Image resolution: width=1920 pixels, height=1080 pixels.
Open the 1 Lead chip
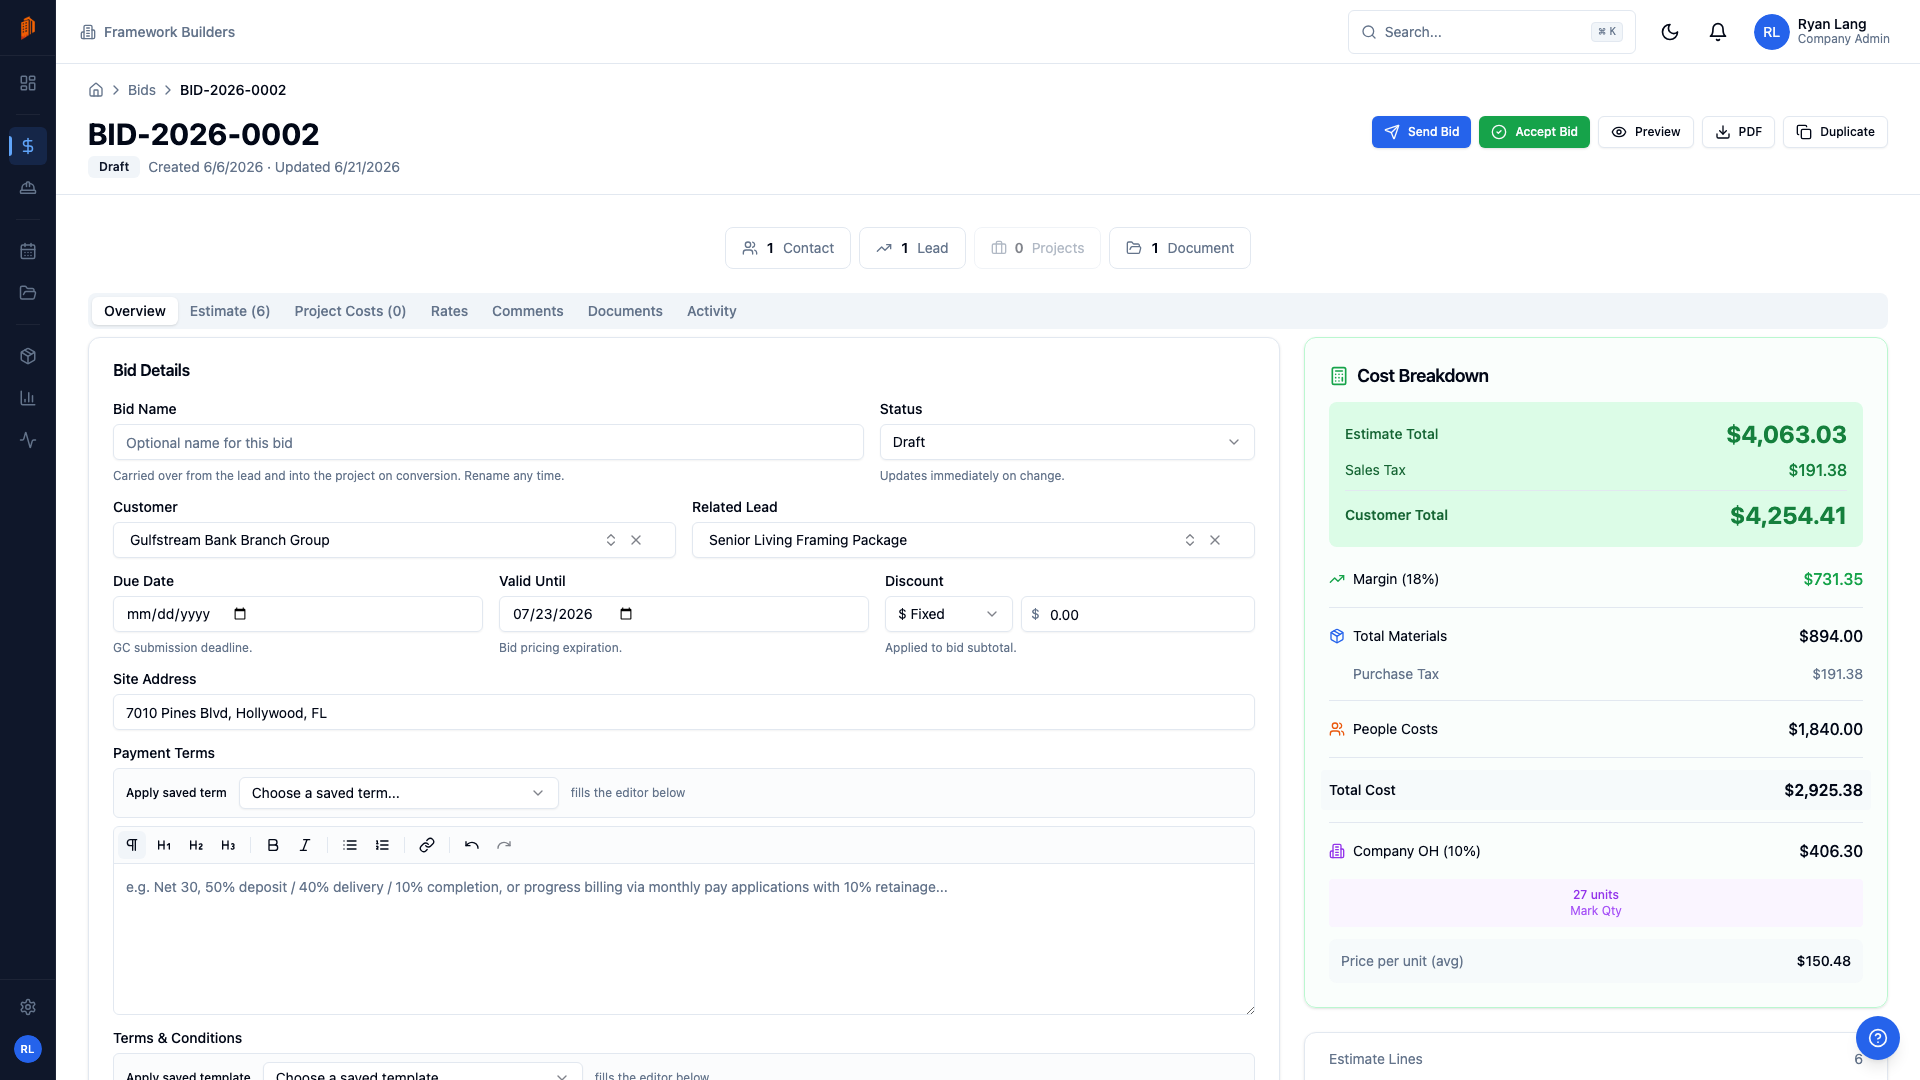pos(912,248)
